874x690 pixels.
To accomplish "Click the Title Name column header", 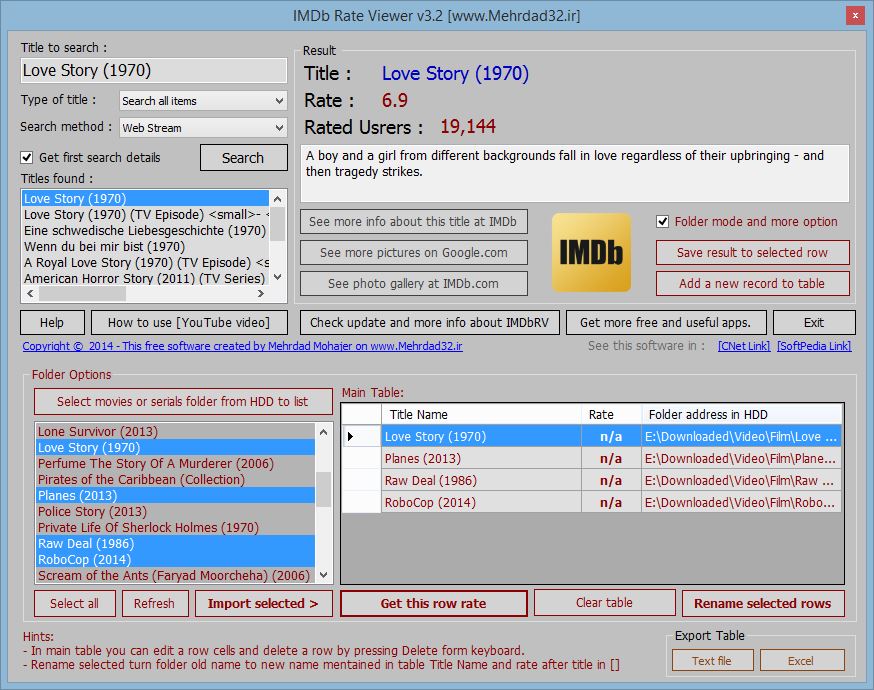I will click(482, 415).
